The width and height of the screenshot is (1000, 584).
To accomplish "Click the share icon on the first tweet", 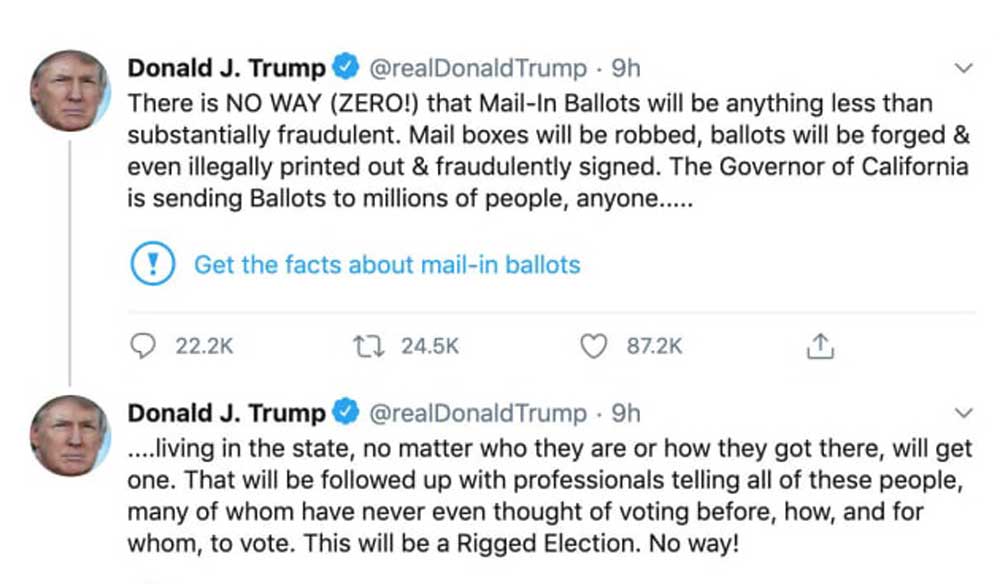I will pos(819,346).
